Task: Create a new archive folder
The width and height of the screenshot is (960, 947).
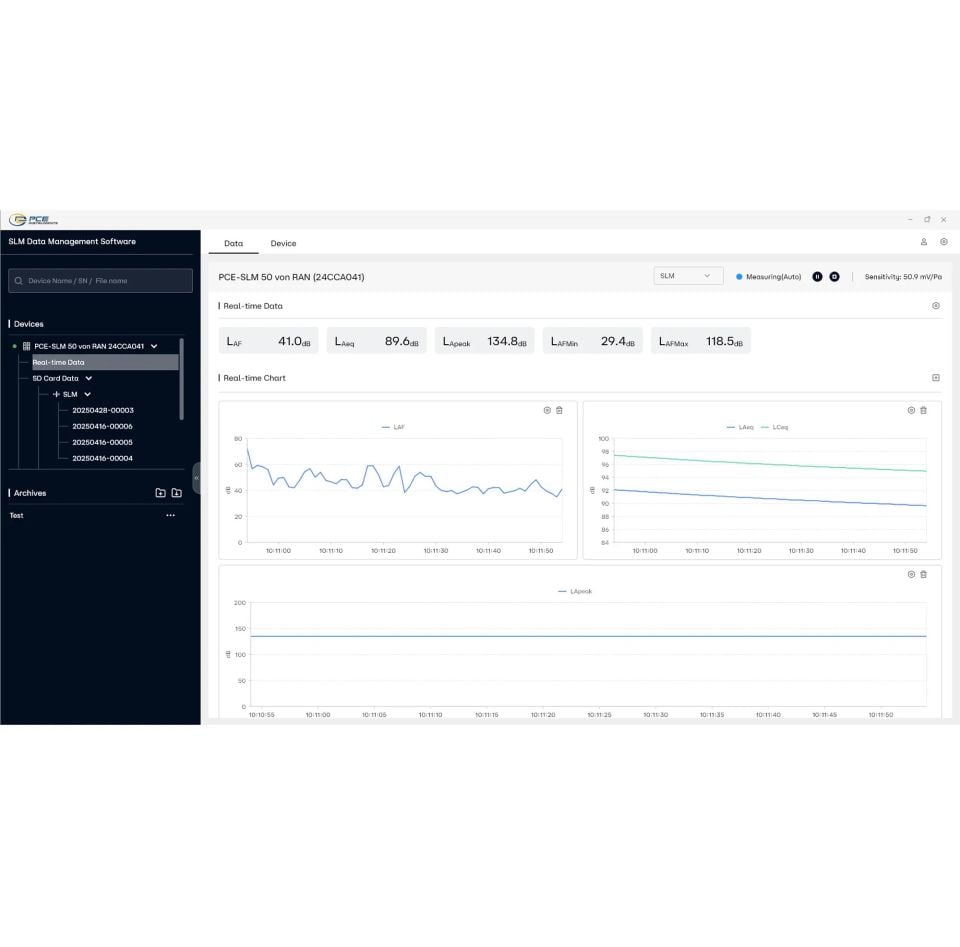Action: 160,493
